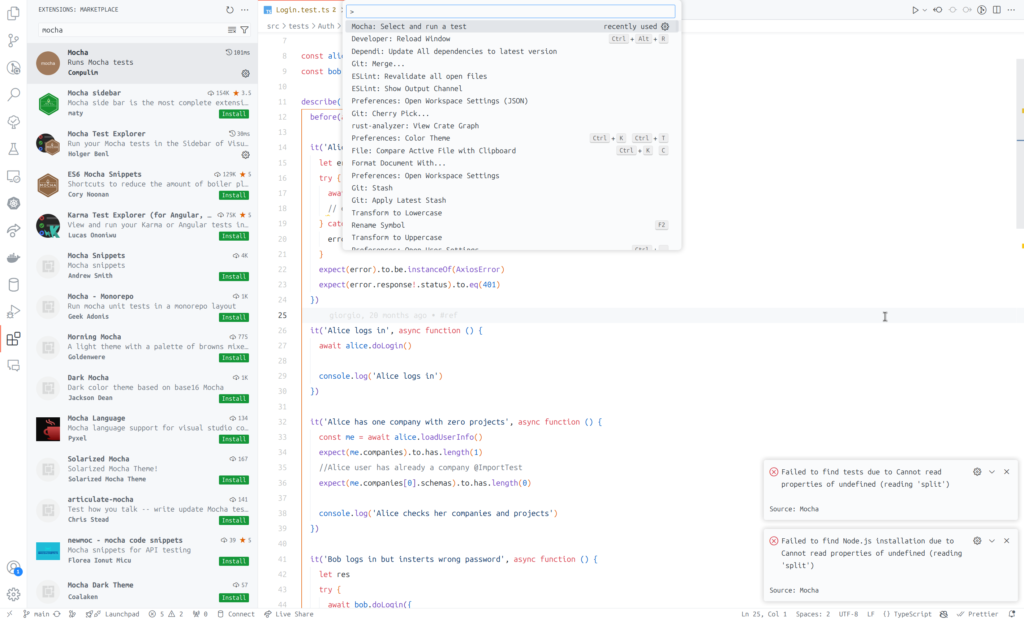This screenshot has width=1024, height=620.
Task: Choose 'Preferences: Color Theme' command
Action: [x=400, y=138]
